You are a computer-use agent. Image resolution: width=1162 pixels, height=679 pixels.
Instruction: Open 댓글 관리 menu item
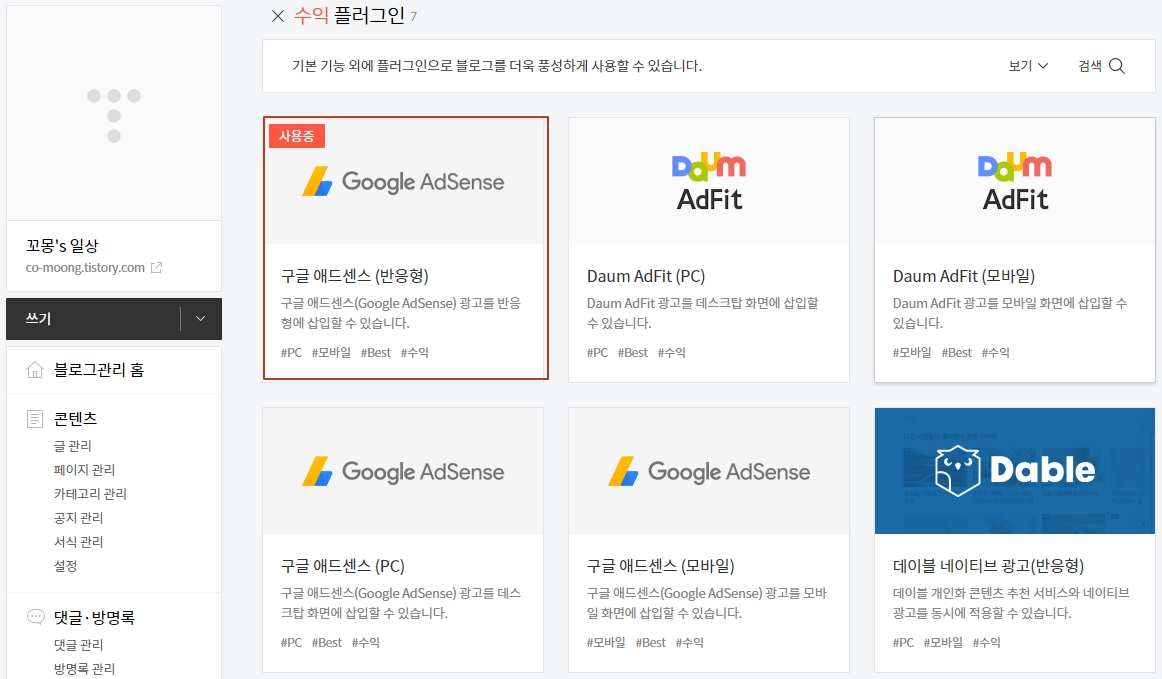pos(79,645)
